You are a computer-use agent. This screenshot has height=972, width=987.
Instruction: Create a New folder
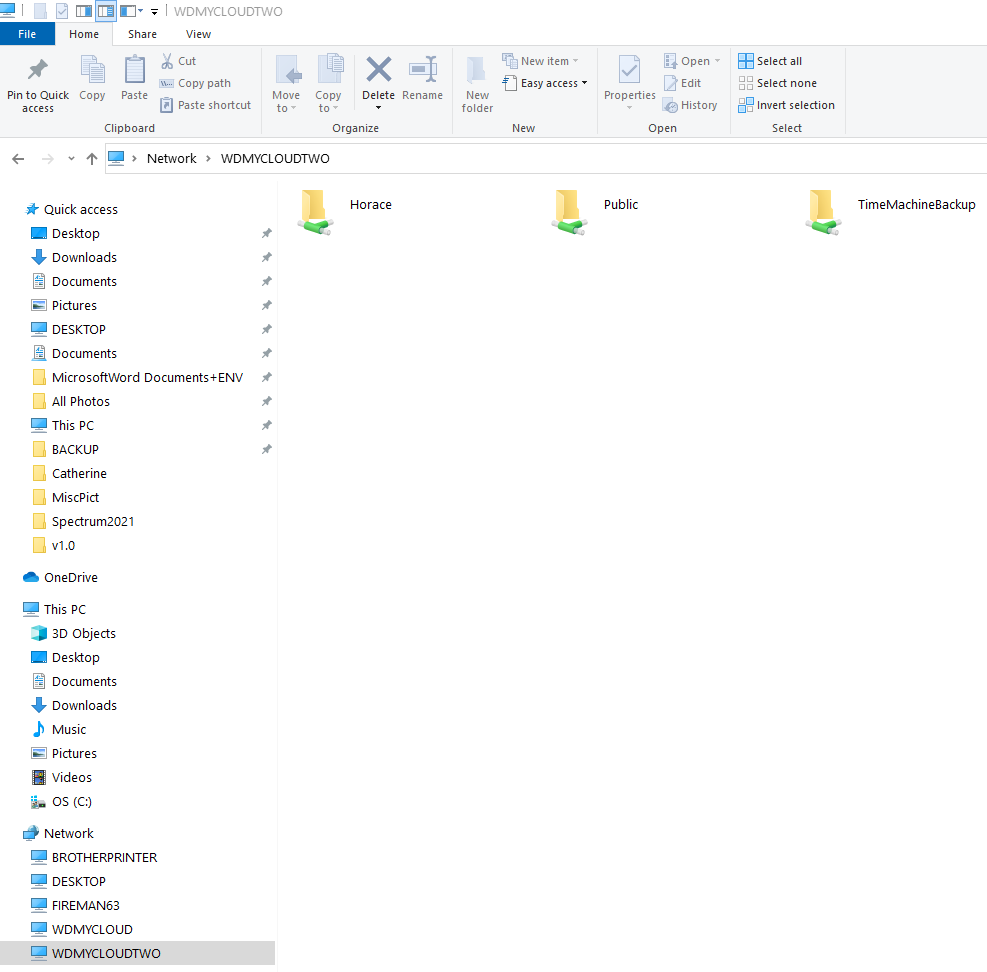(x=477, y=85)
